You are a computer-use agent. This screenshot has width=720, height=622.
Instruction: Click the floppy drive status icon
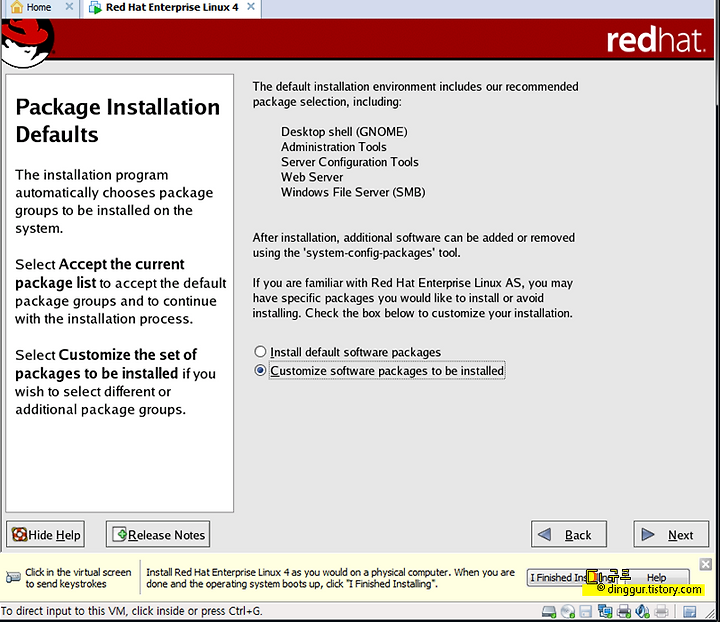point(585,611)
